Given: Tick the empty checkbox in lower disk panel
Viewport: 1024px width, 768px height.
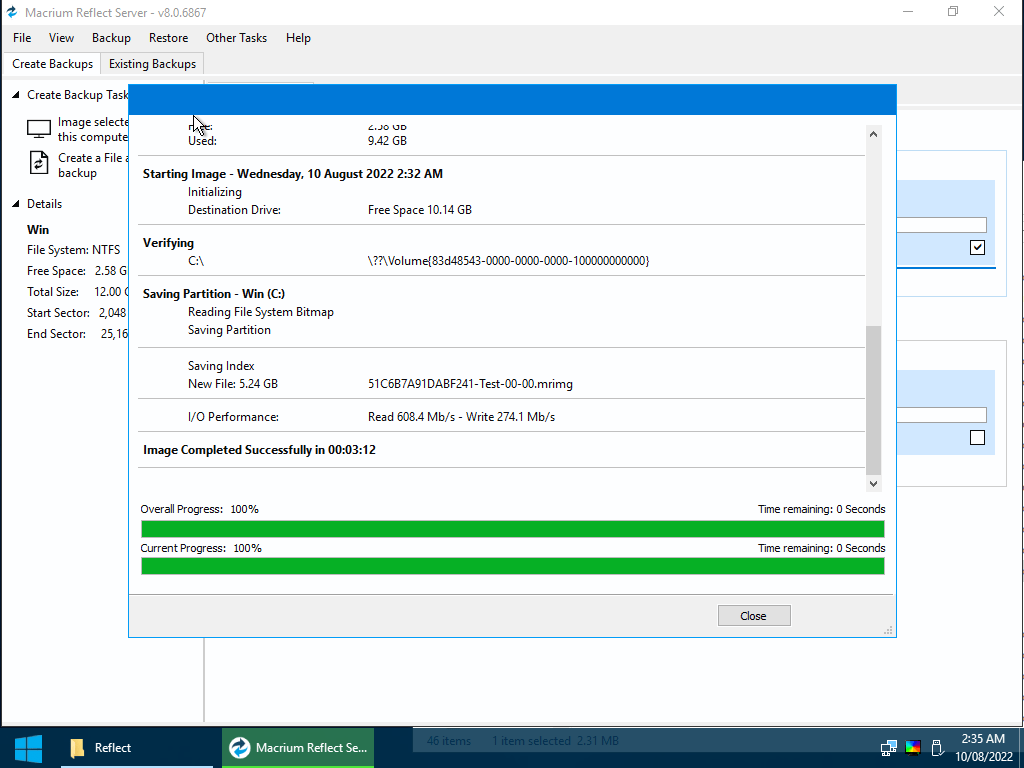Looking at the screenshot, I should tap(977, 438).
